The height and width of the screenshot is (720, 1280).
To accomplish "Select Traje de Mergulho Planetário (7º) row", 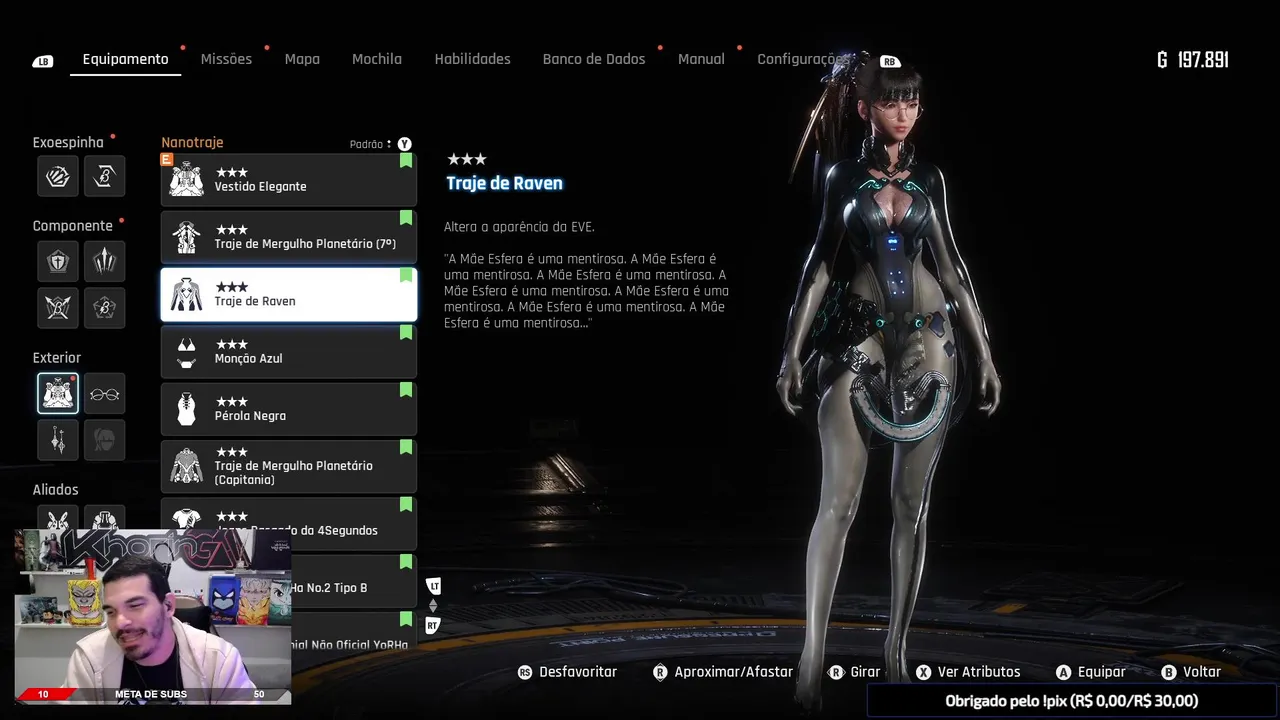I will pos(289,237).
